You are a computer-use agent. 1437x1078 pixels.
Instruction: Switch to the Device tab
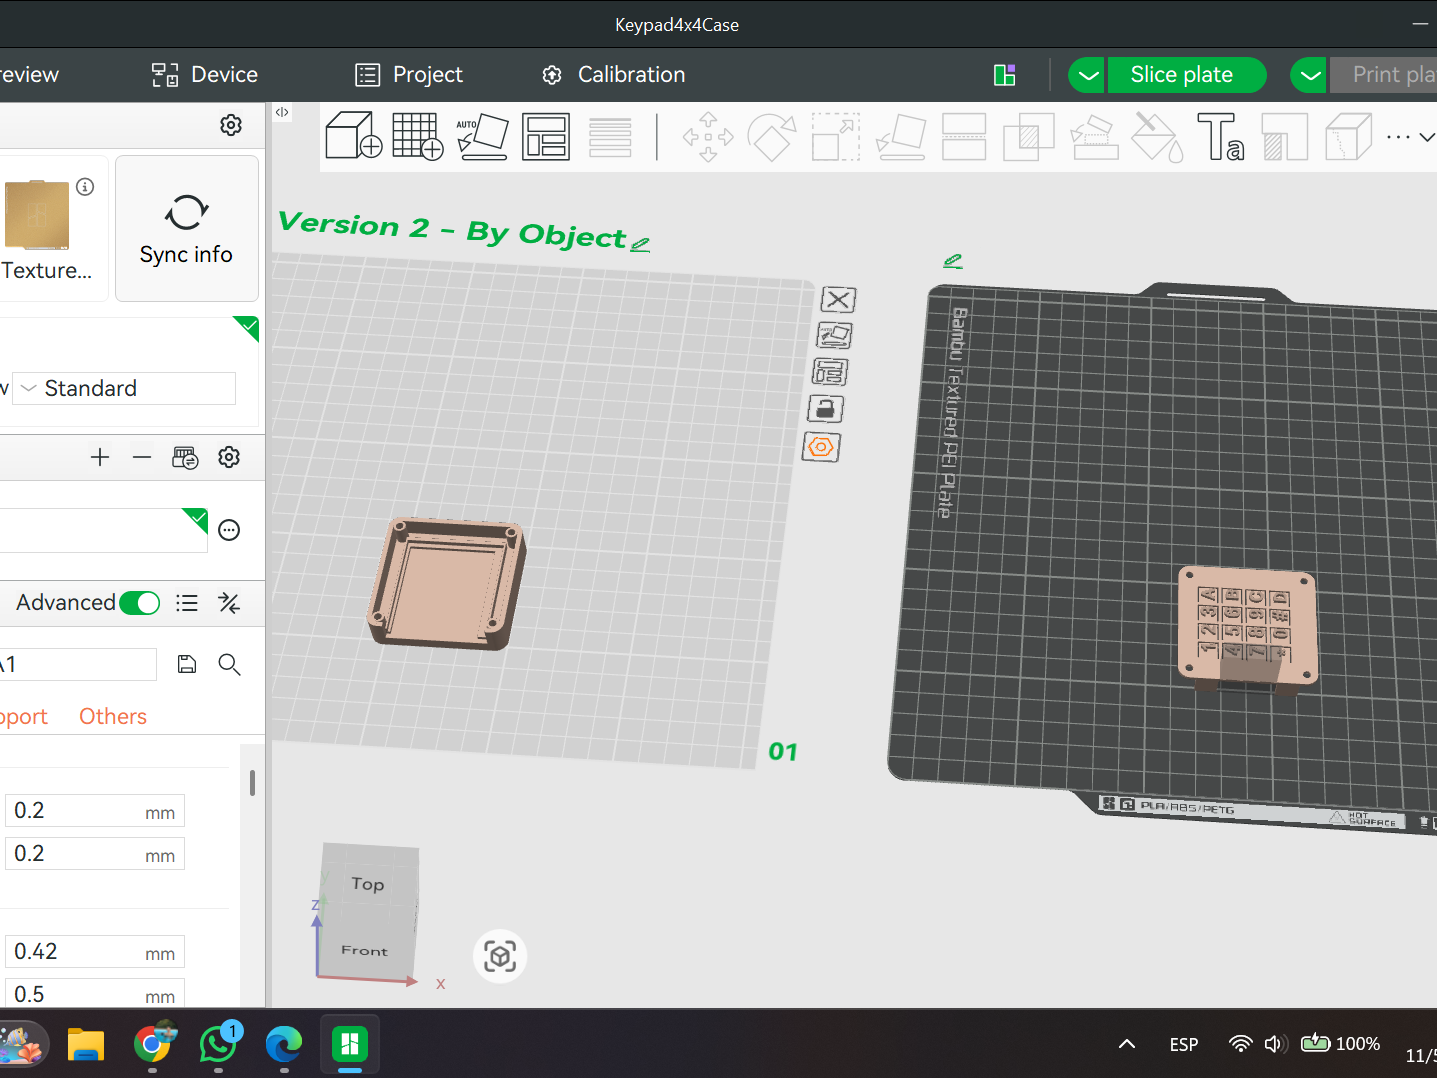point(205,75)
